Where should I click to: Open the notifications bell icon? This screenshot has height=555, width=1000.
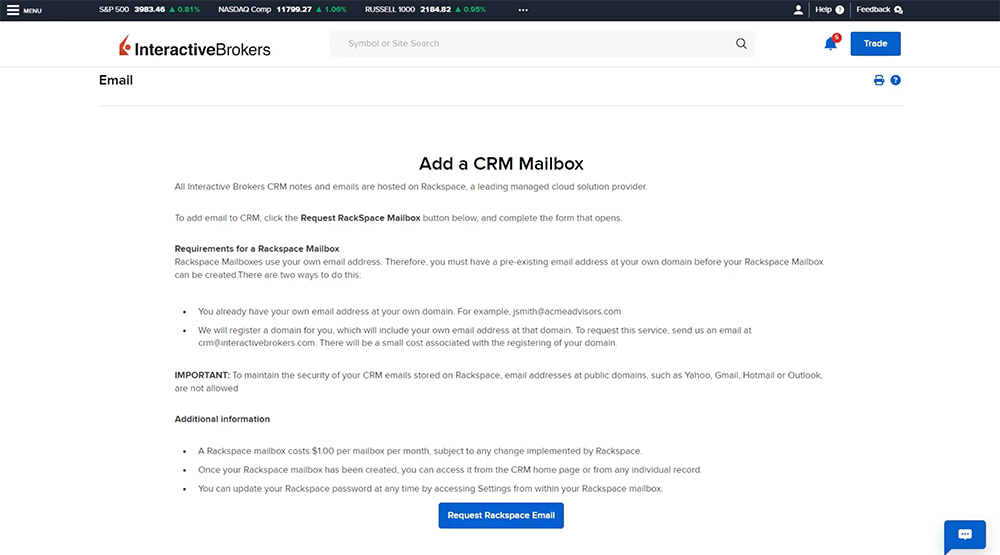[830, 44]
